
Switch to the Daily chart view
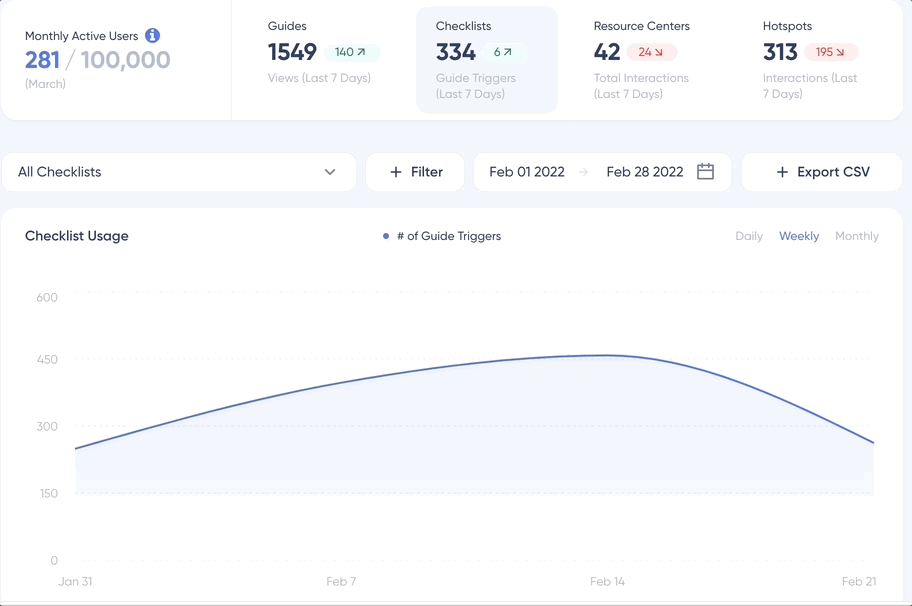pyautogui.click(x=749, y=236)
